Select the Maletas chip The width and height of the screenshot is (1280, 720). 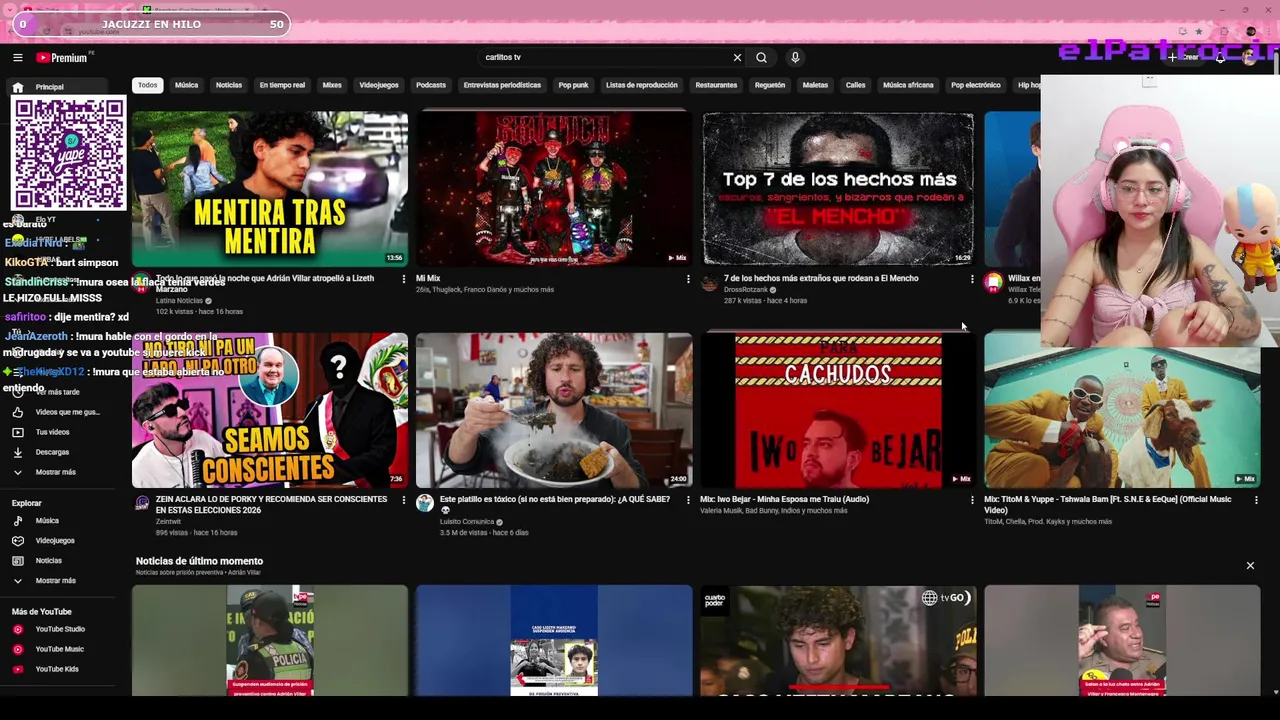(x=815, y=85)
